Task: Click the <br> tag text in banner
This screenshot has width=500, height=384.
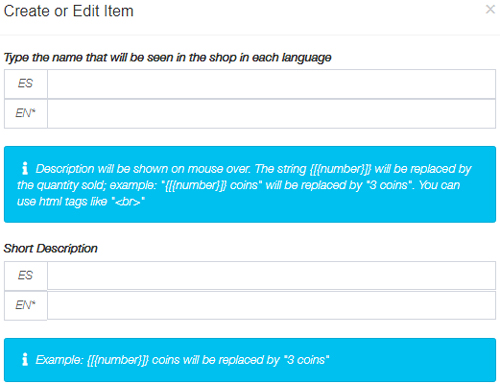Action: click(x=128, y=202)
